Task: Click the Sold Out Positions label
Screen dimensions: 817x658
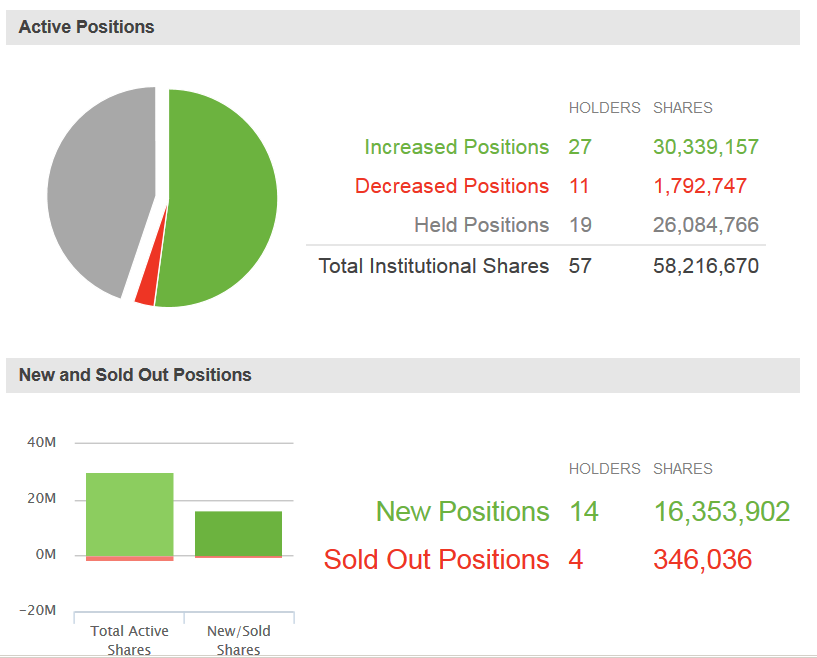Action: 436,559
